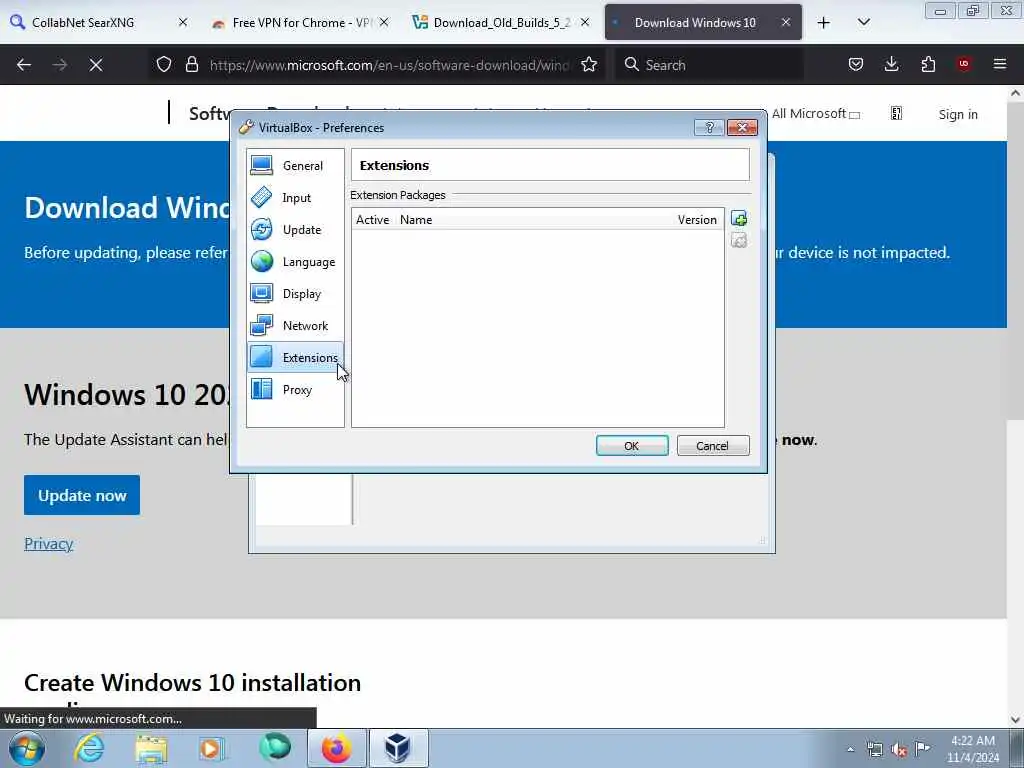Open the uBlock Origin extension icon
This screenshot has width=1024, height=768.
[964, 64]
